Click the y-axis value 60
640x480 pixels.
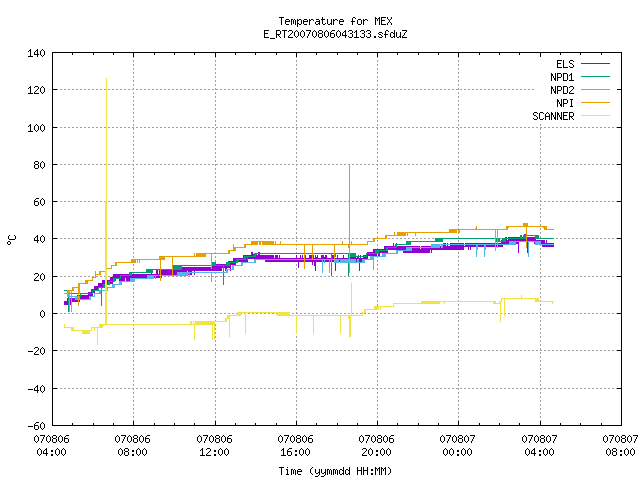pyautogui.click(x=39, y=202)
